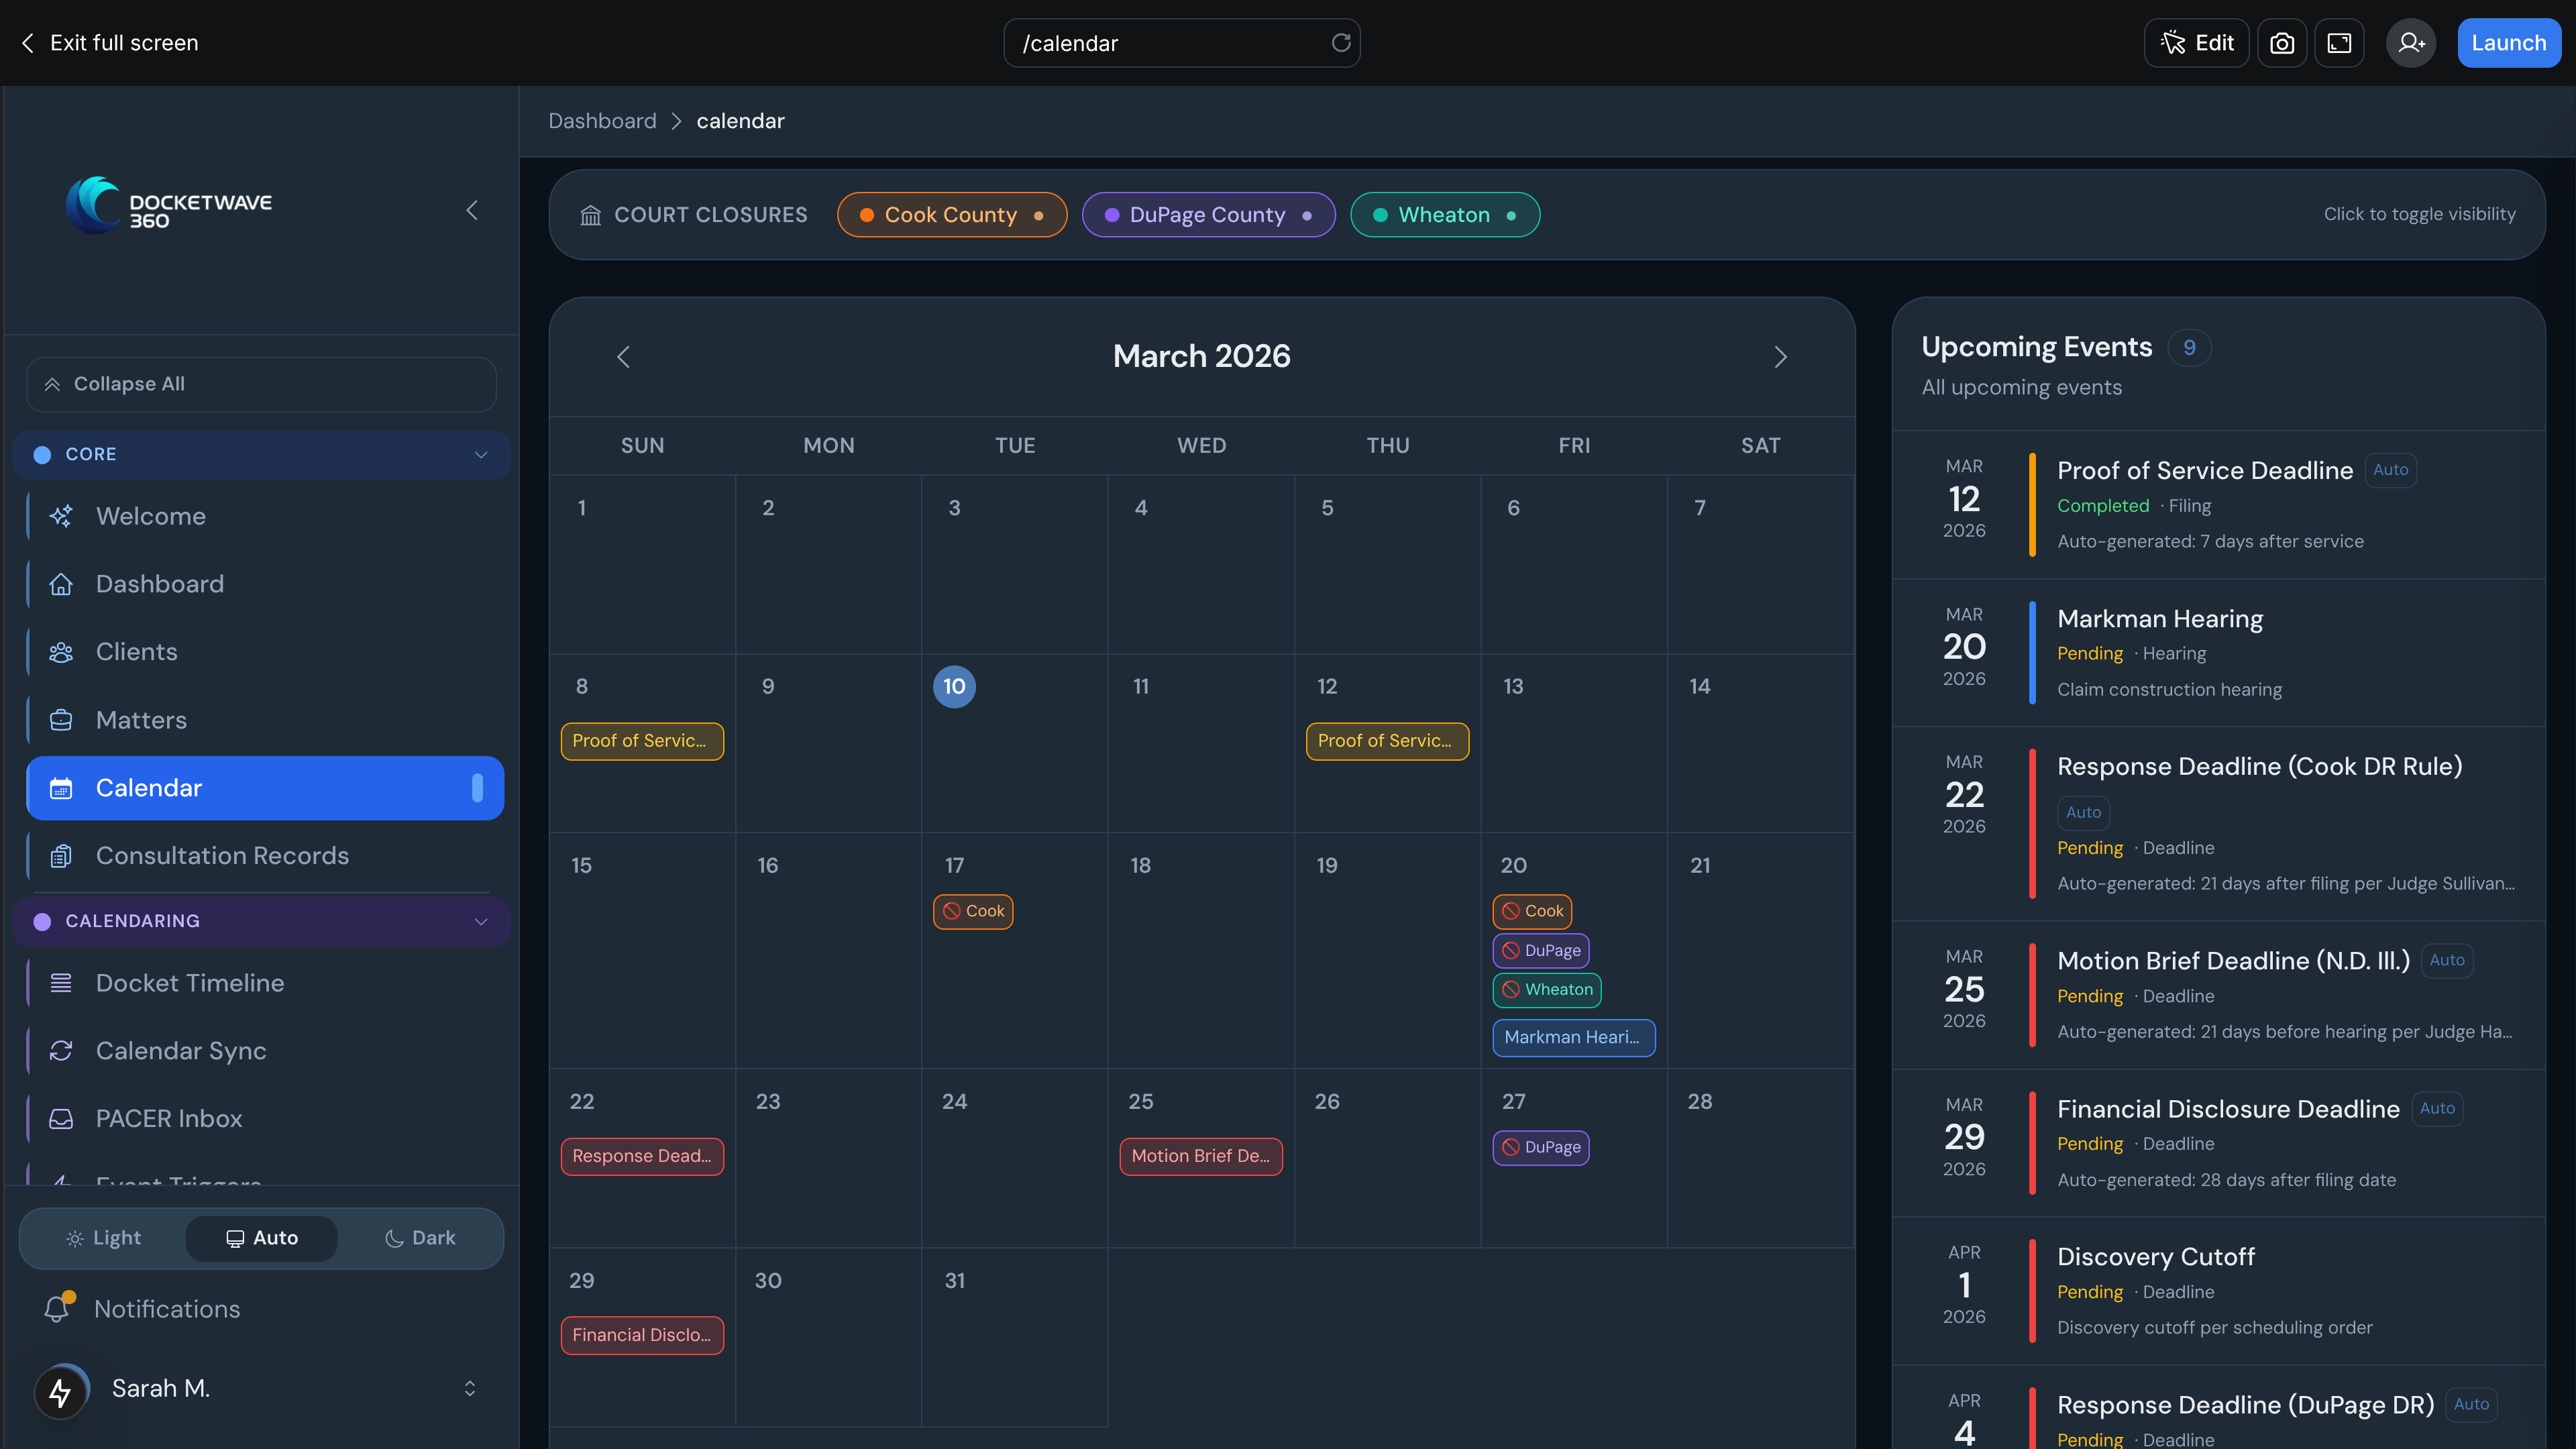The image size is (2576, 1449).
Task: Open Discovery Cutoff upcoming event card
Action: click(2218, 1291)
